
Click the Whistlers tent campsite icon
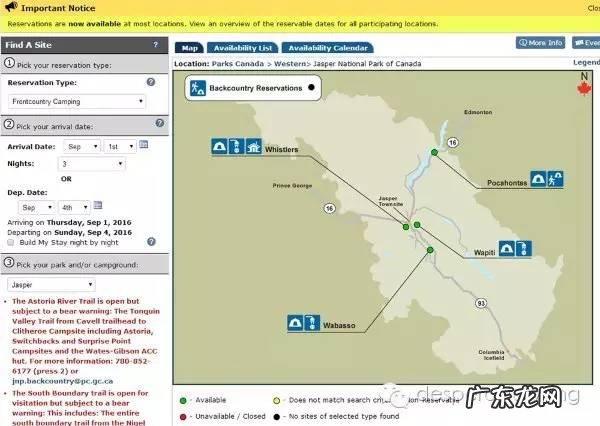[219, 148]
